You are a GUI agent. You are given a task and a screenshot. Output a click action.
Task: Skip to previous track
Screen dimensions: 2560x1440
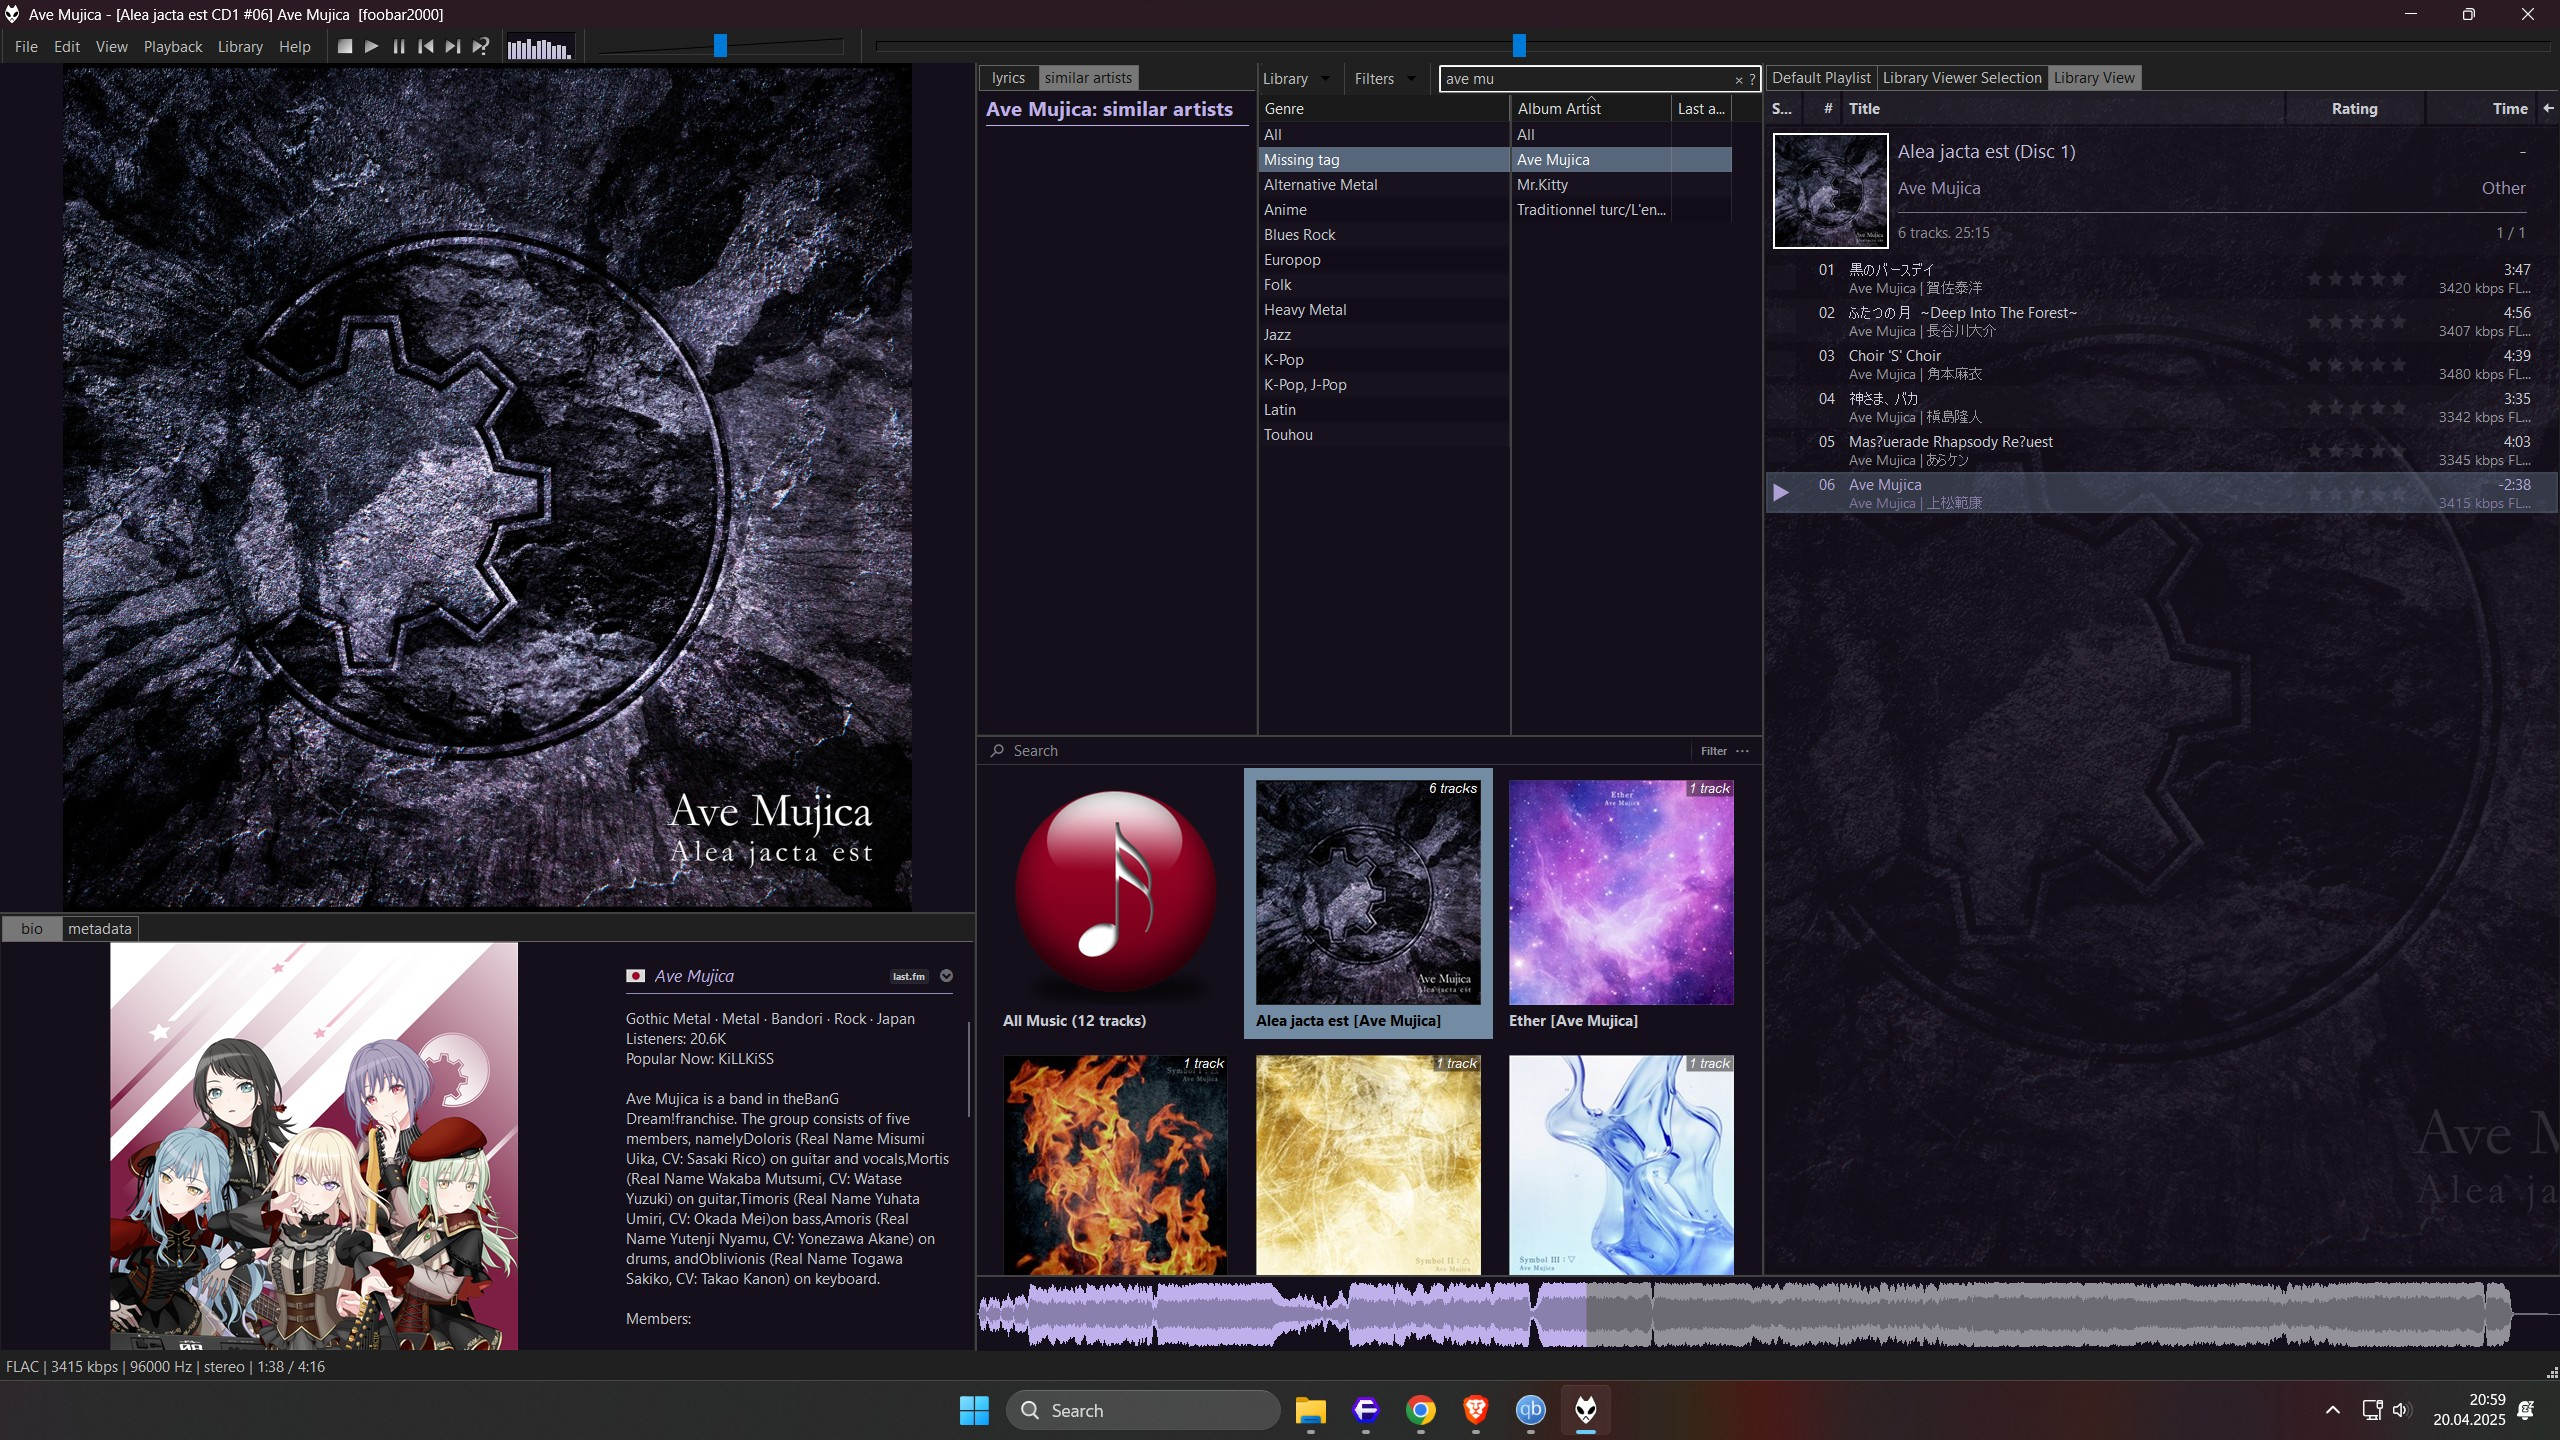click(426, 46)
